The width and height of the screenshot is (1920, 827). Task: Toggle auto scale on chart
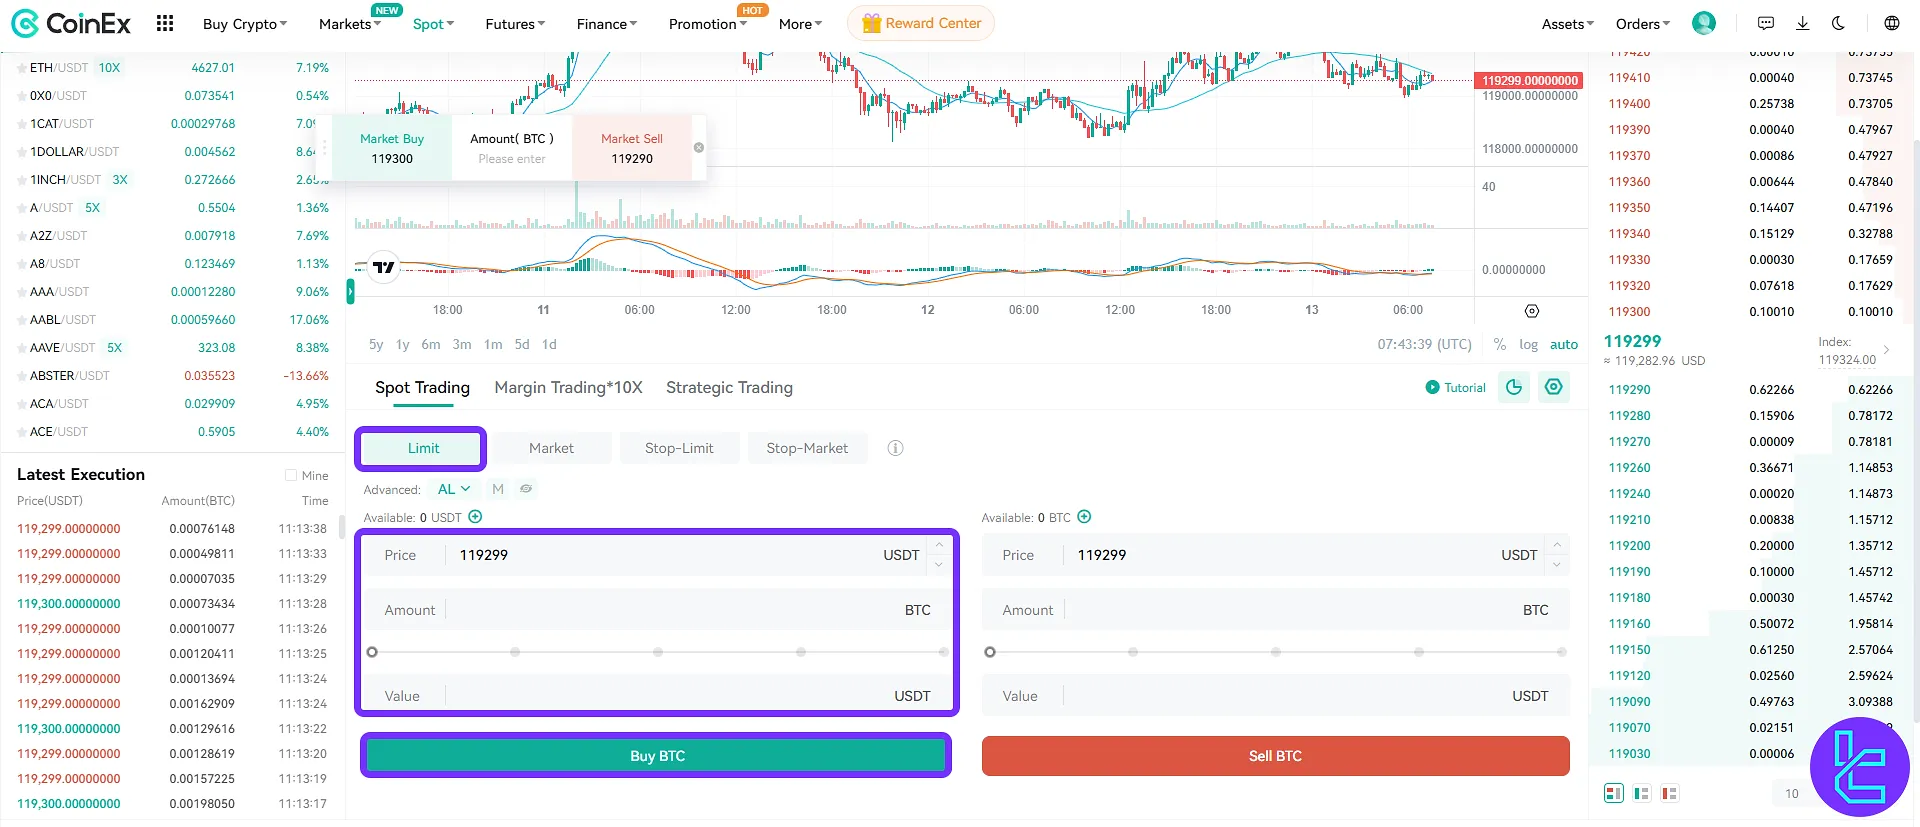1564,344
